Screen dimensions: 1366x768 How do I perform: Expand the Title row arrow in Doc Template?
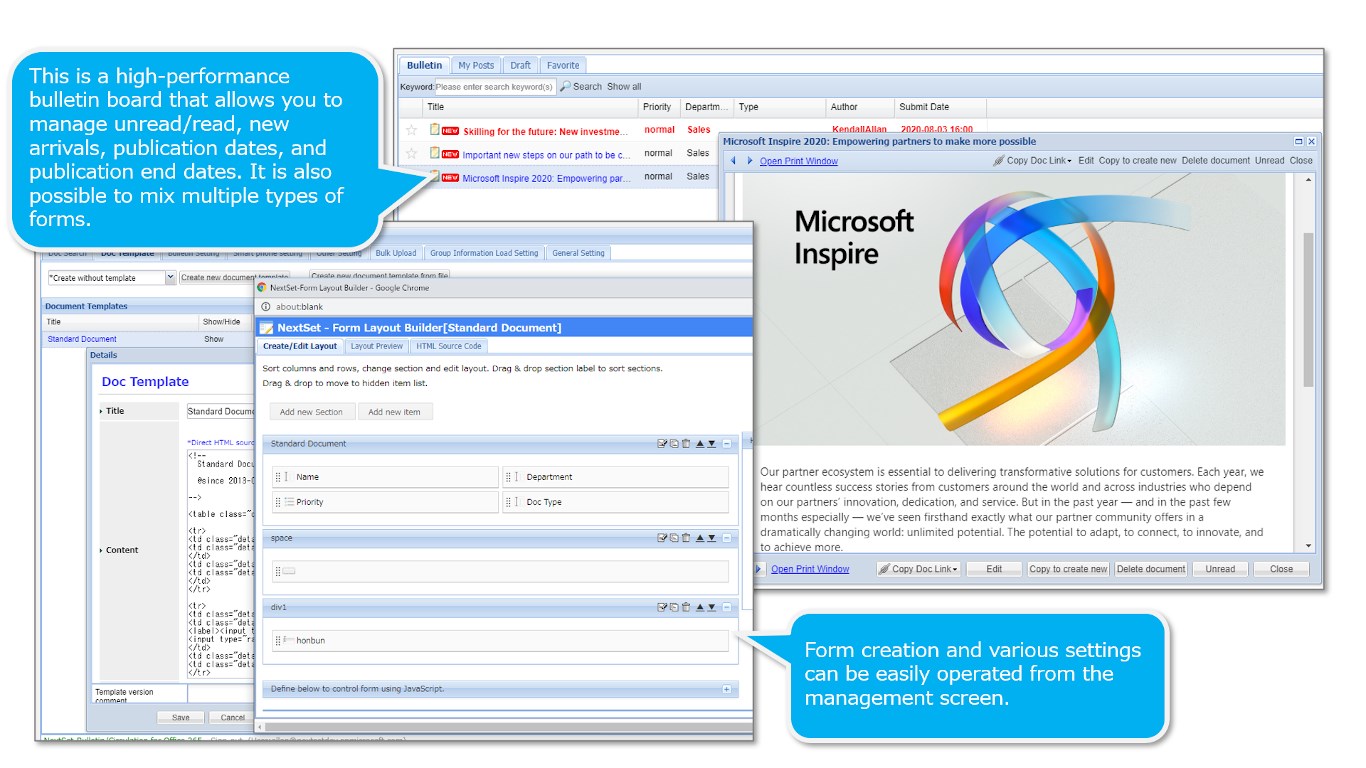pyautogui.click(x=101, y=411)
